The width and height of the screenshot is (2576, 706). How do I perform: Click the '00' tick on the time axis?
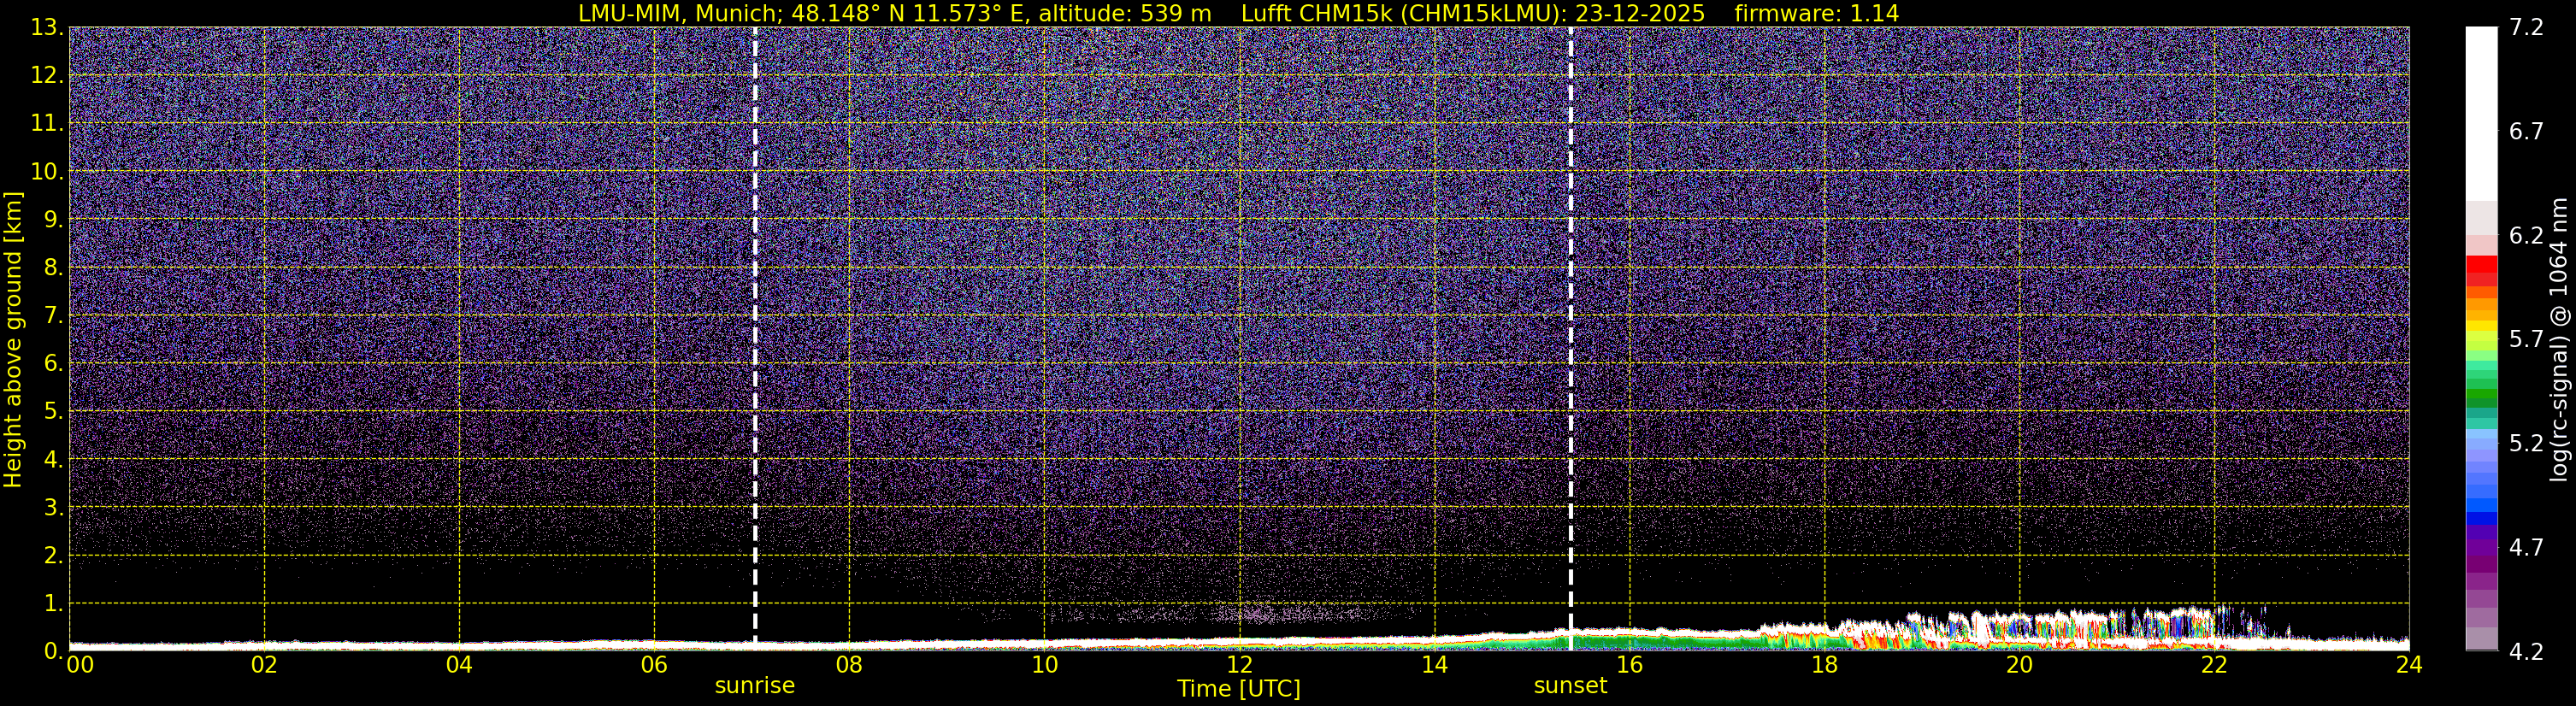click(79, 666)
